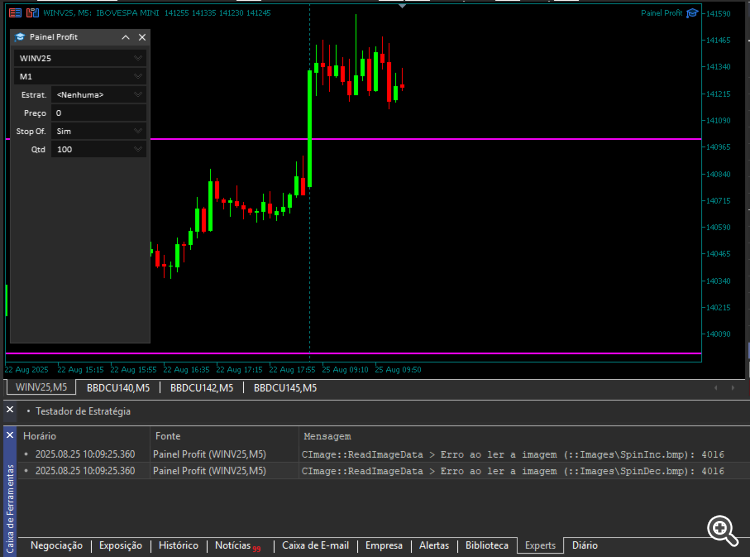Close the Caixa de Ferramentas toolbox
Viewport: 750px width, 557px height.
(x=10, y=436)
